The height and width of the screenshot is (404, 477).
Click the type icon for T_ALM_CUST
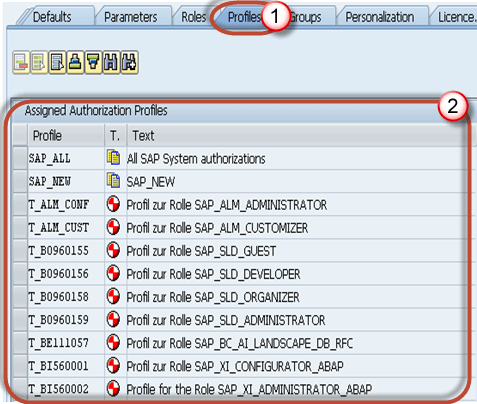pyautogui.click(x=113, y=227)
